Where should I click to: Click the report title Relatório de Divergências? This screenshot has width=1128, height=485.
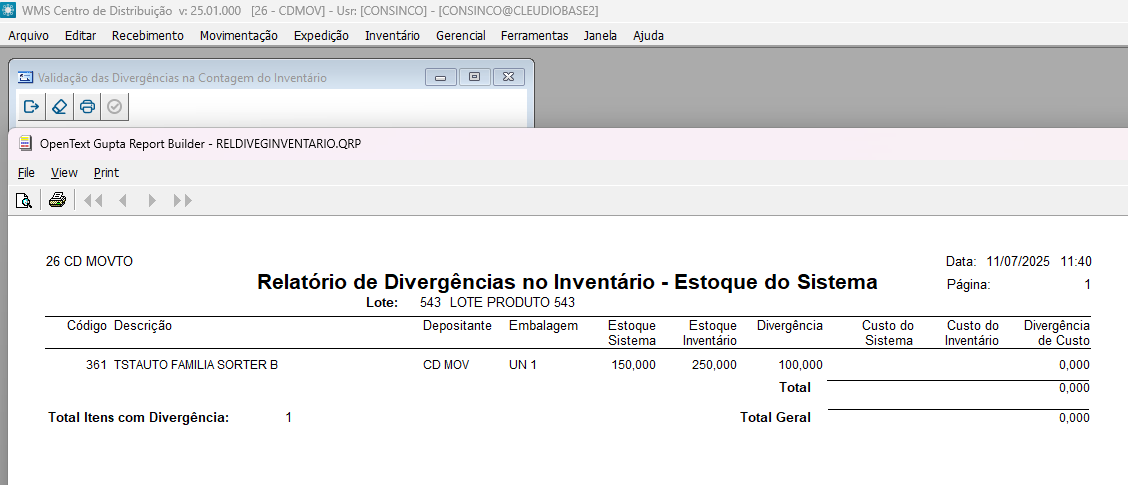(x=567, y=282)
